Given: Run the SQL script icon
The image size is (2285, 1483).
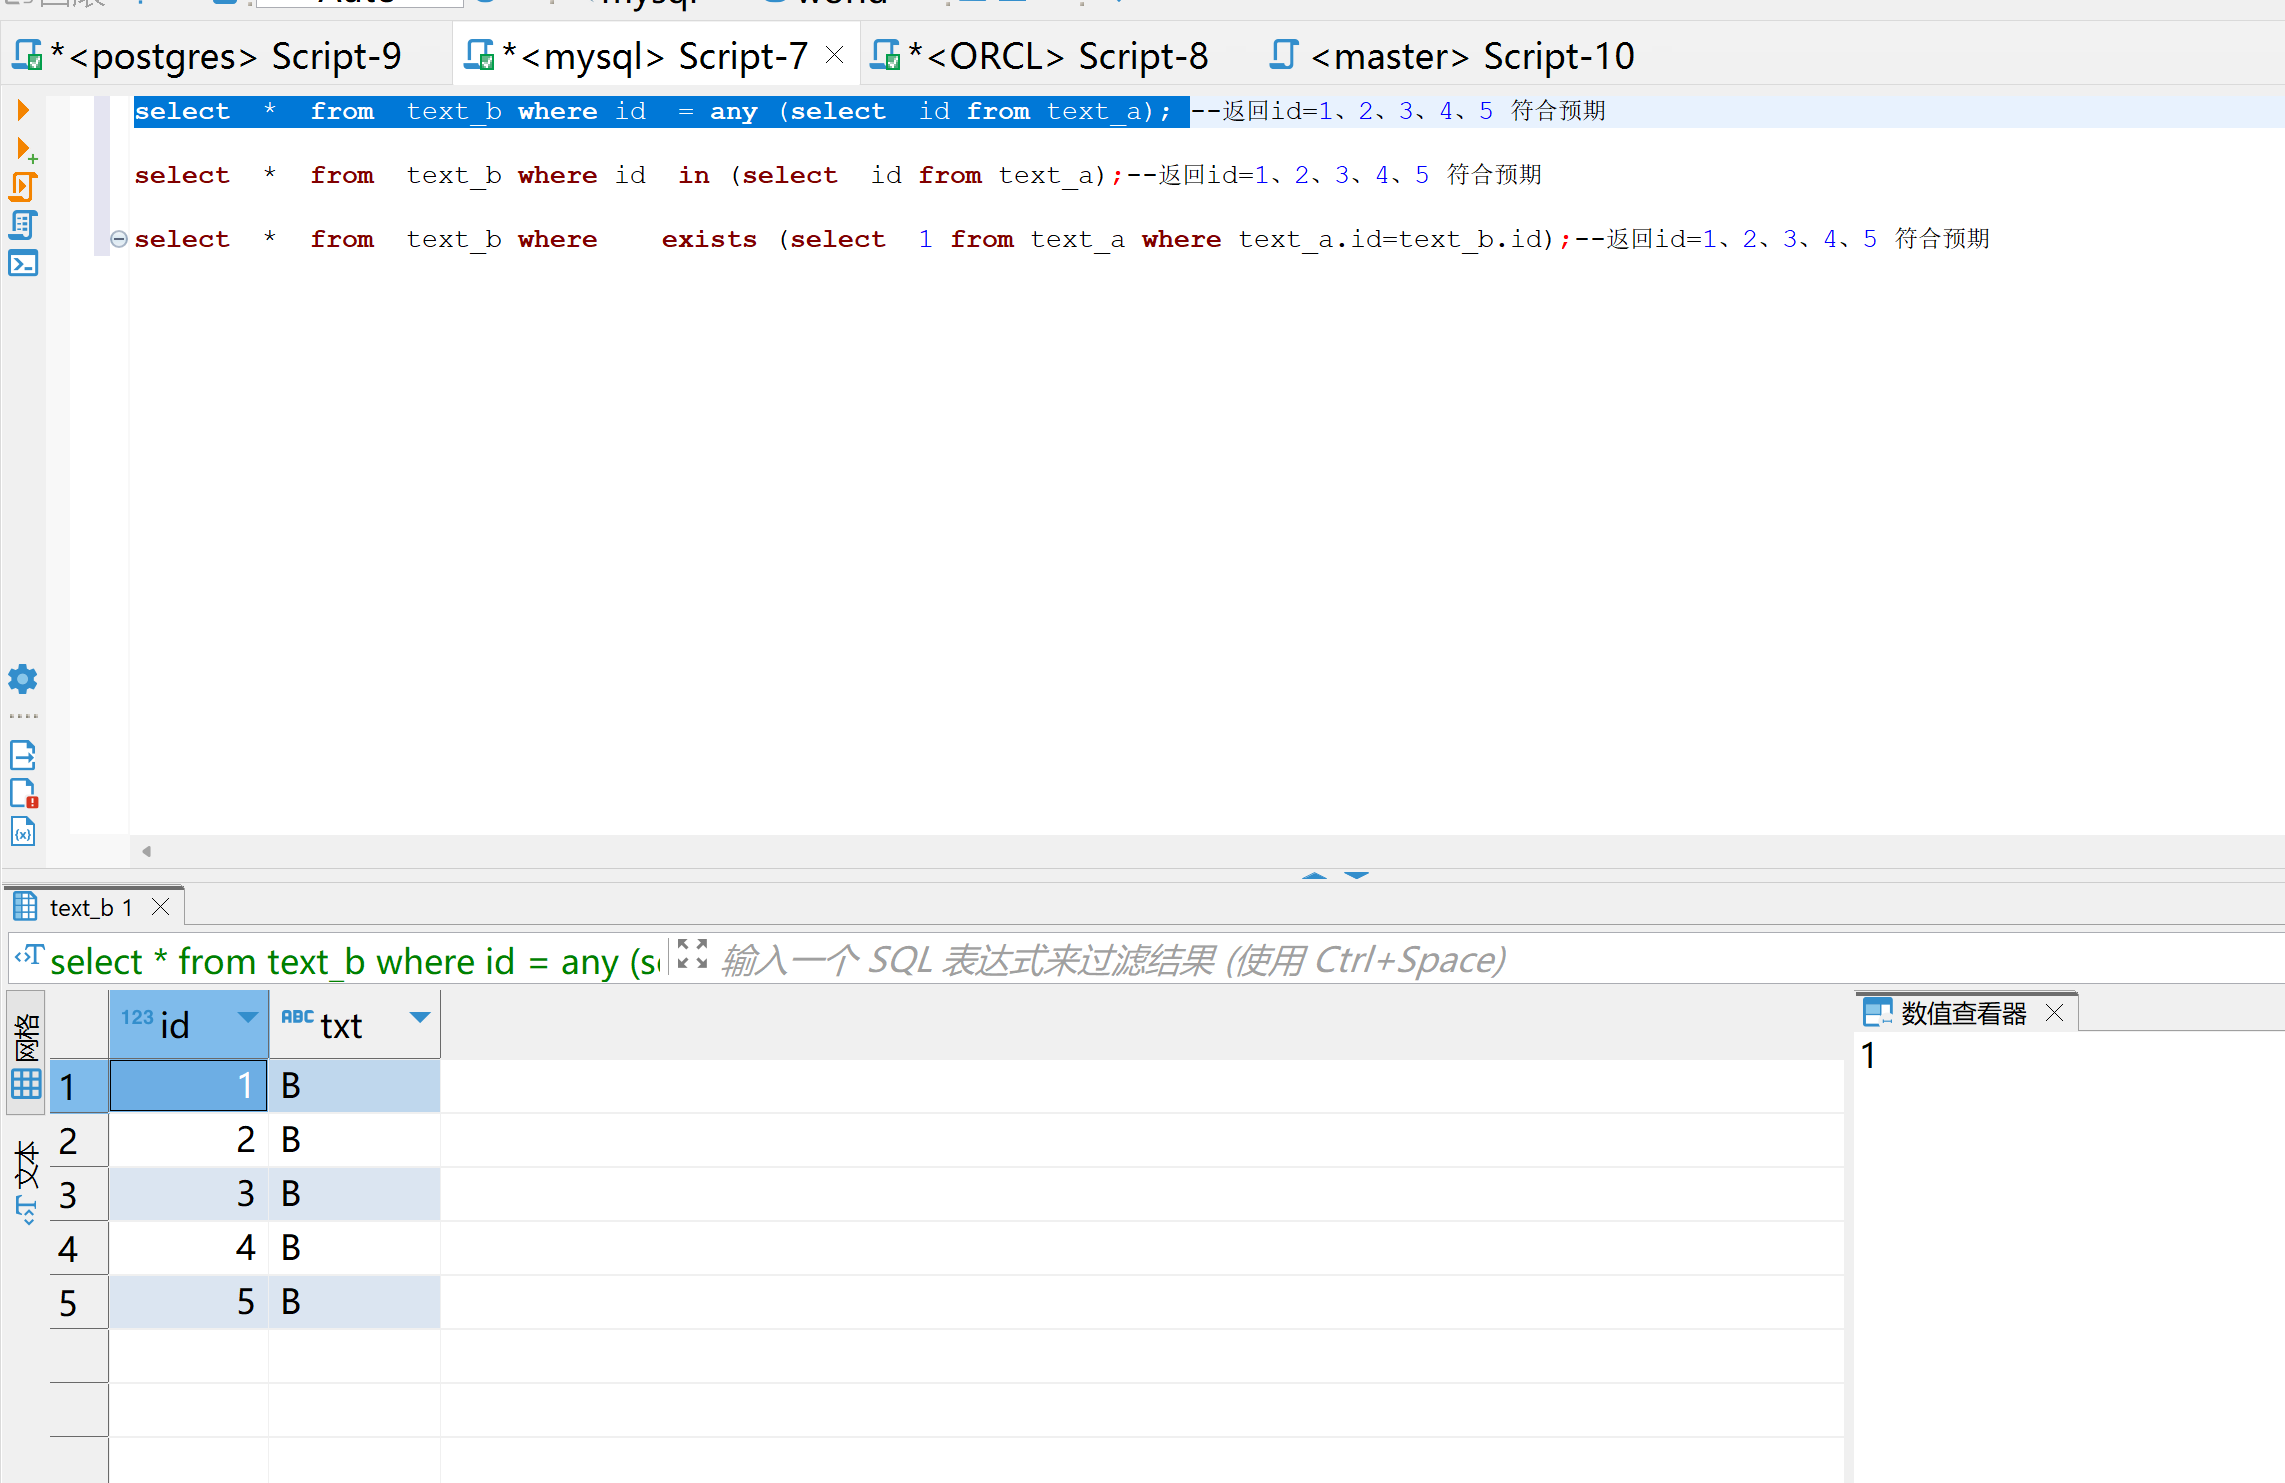Looking at the screenshot, I should pyautogui.click(x=24, y=187).
